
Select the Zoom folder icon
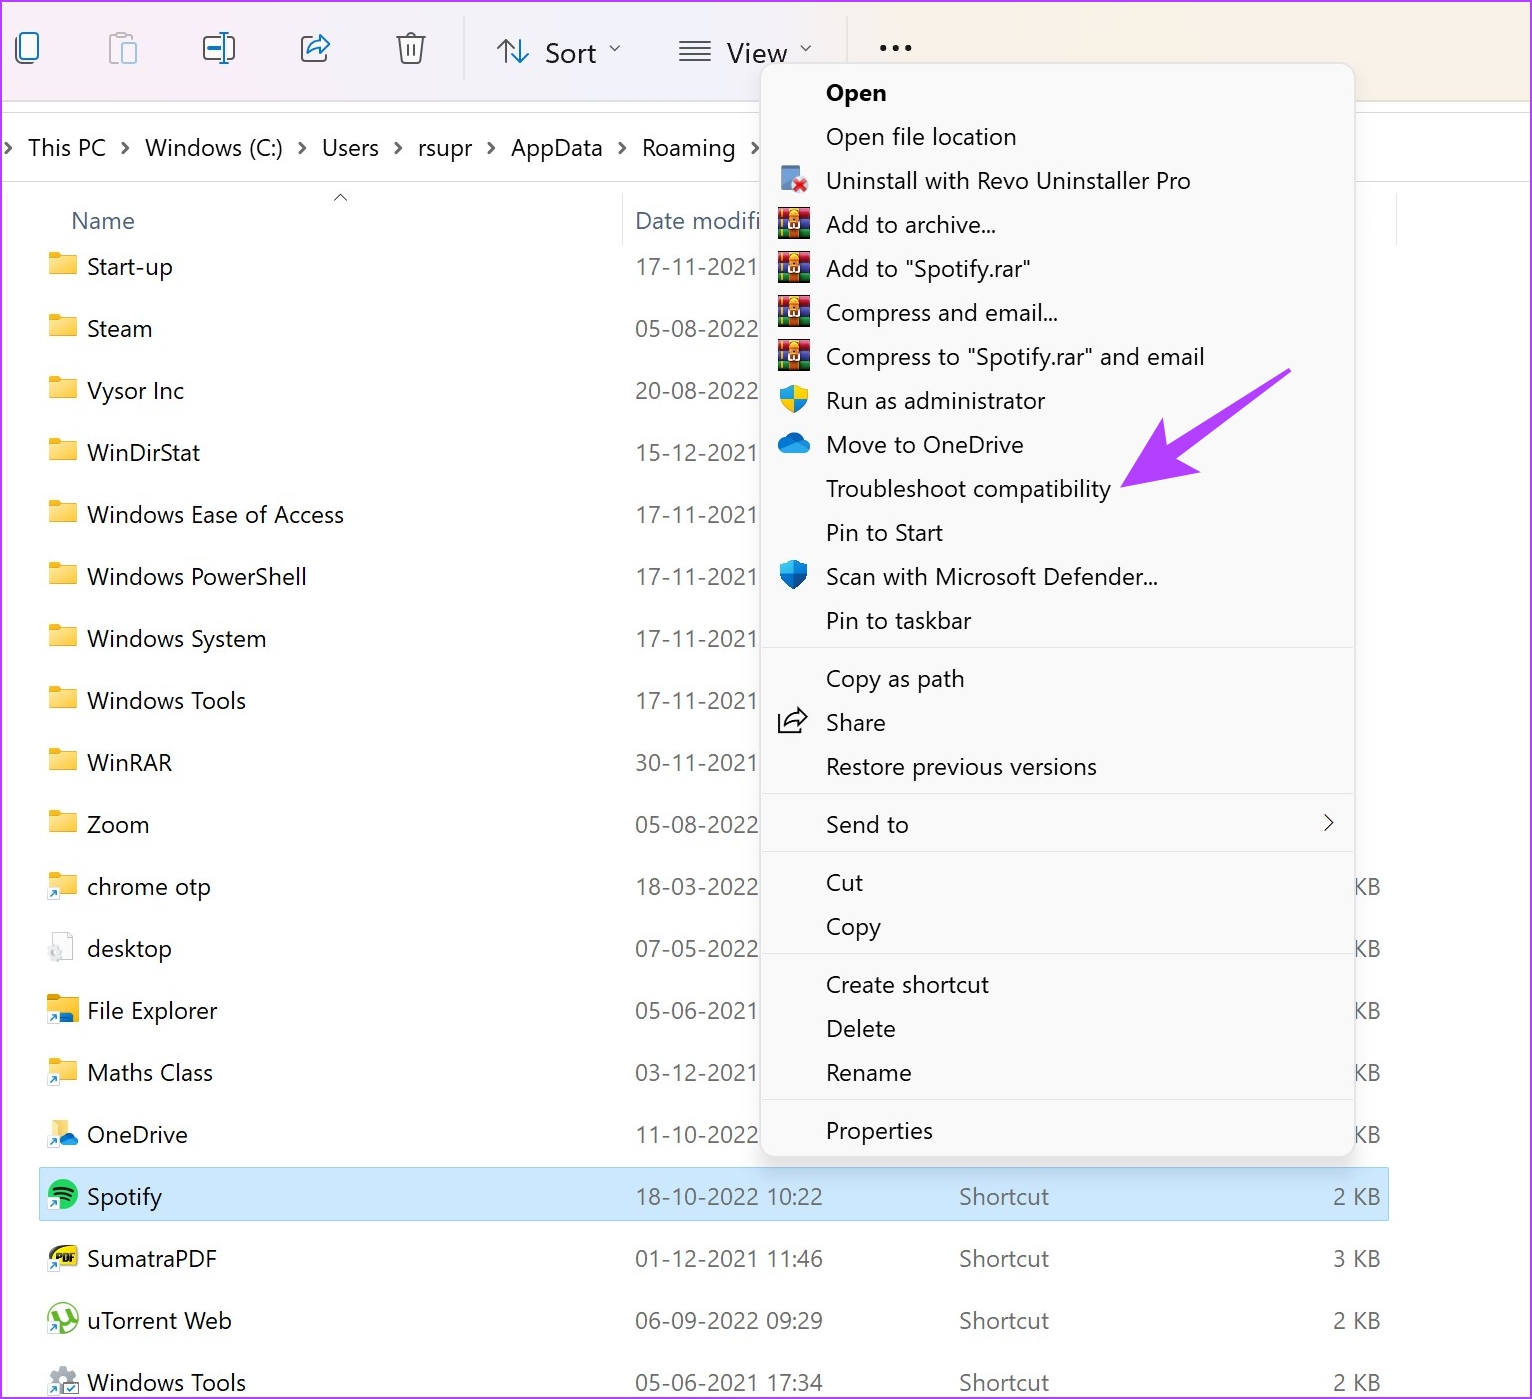pos(63,823)
